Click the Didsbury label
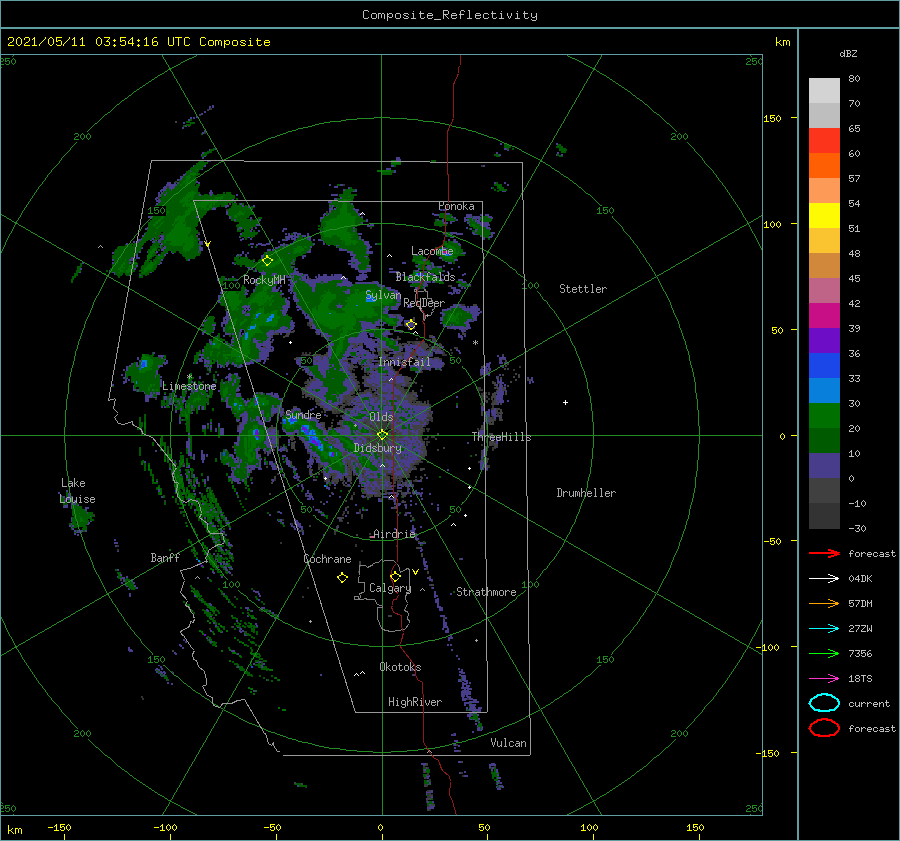Image resolution: width=900 pixels, height=841 pixels. [378, 448]
